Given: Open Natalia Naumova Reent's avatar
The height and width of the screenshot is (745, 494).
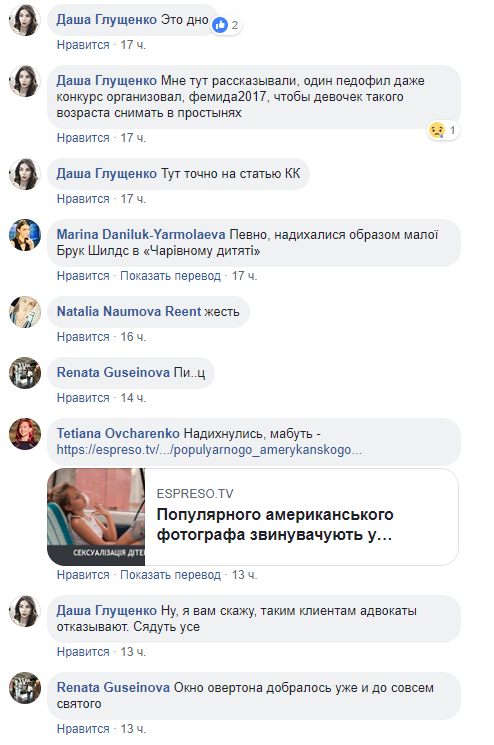Looking at the screenshot, I should (25, 312).
